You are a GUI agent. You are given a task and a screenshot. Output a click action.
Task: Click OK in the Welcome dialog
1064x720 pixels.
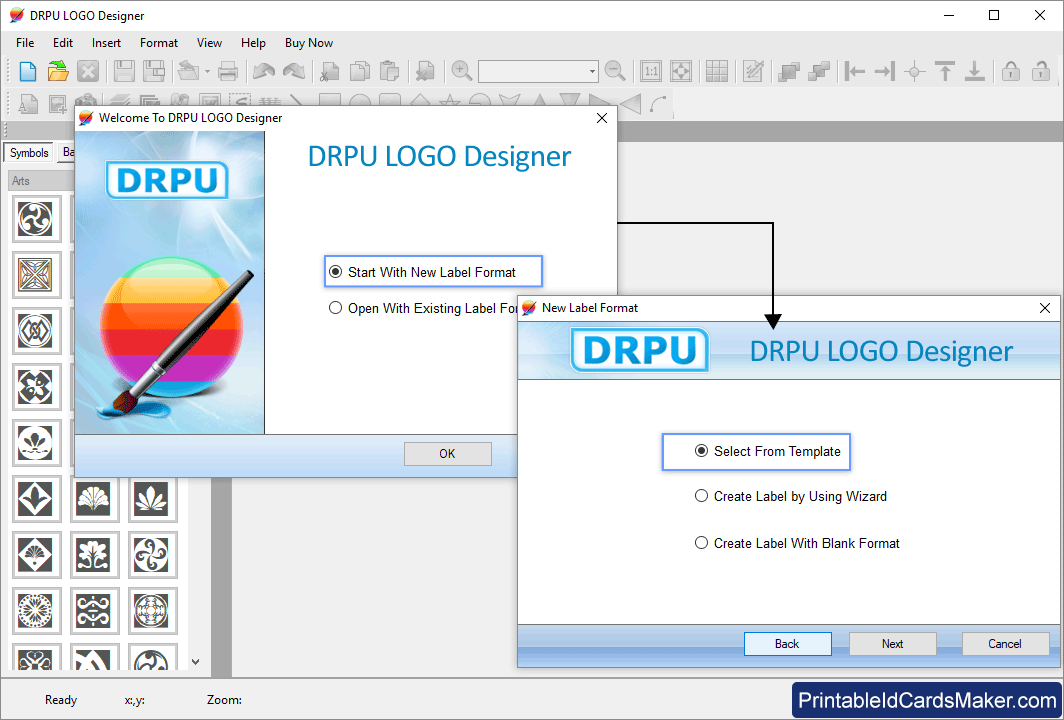tap(447, 454)
